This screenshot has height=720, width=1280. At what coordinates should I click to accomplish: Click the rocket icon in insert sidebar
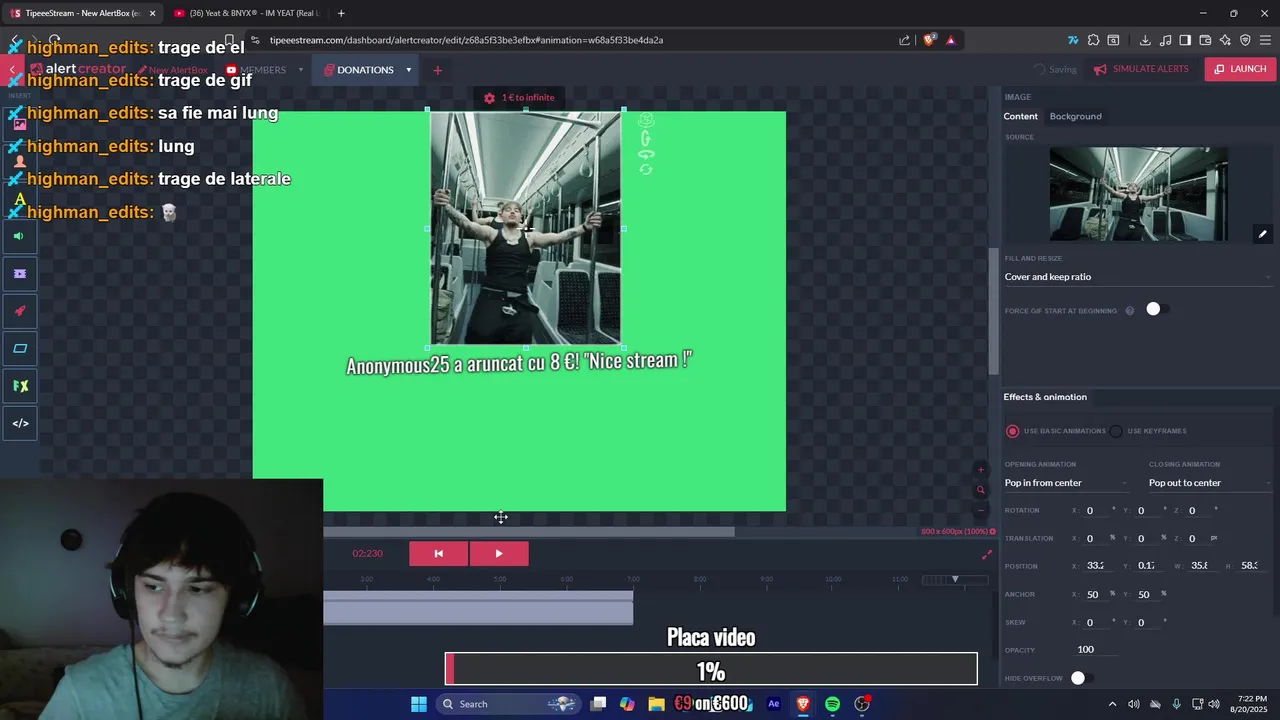click(x=19, y=311)
